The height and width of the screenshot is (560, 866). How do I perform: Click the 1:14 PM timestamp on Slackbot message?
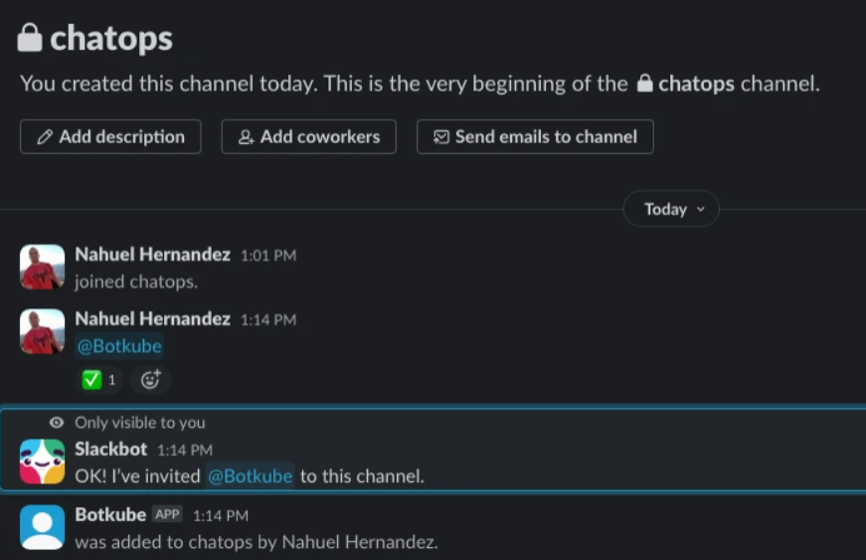(185, 451)
